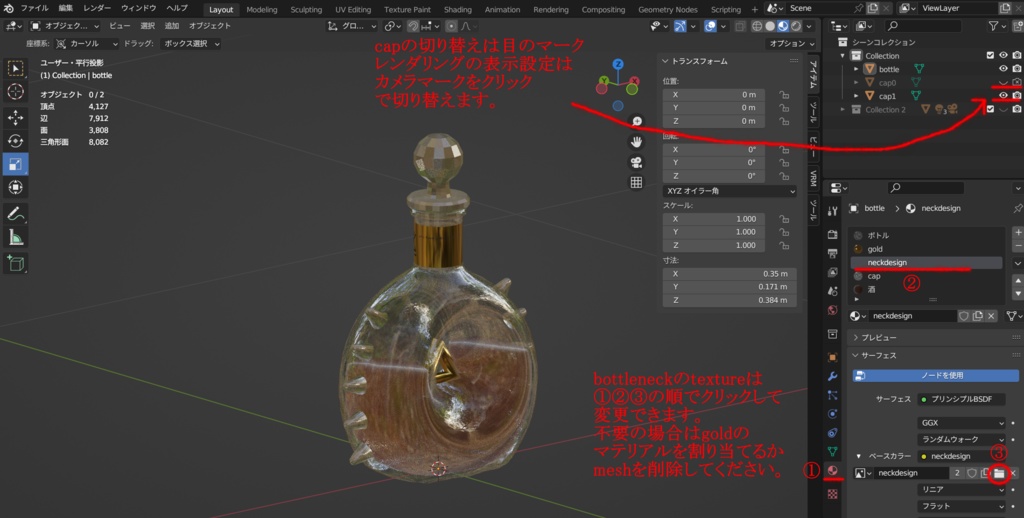Switch to Shading workspace tab

[x=458, y=10]
